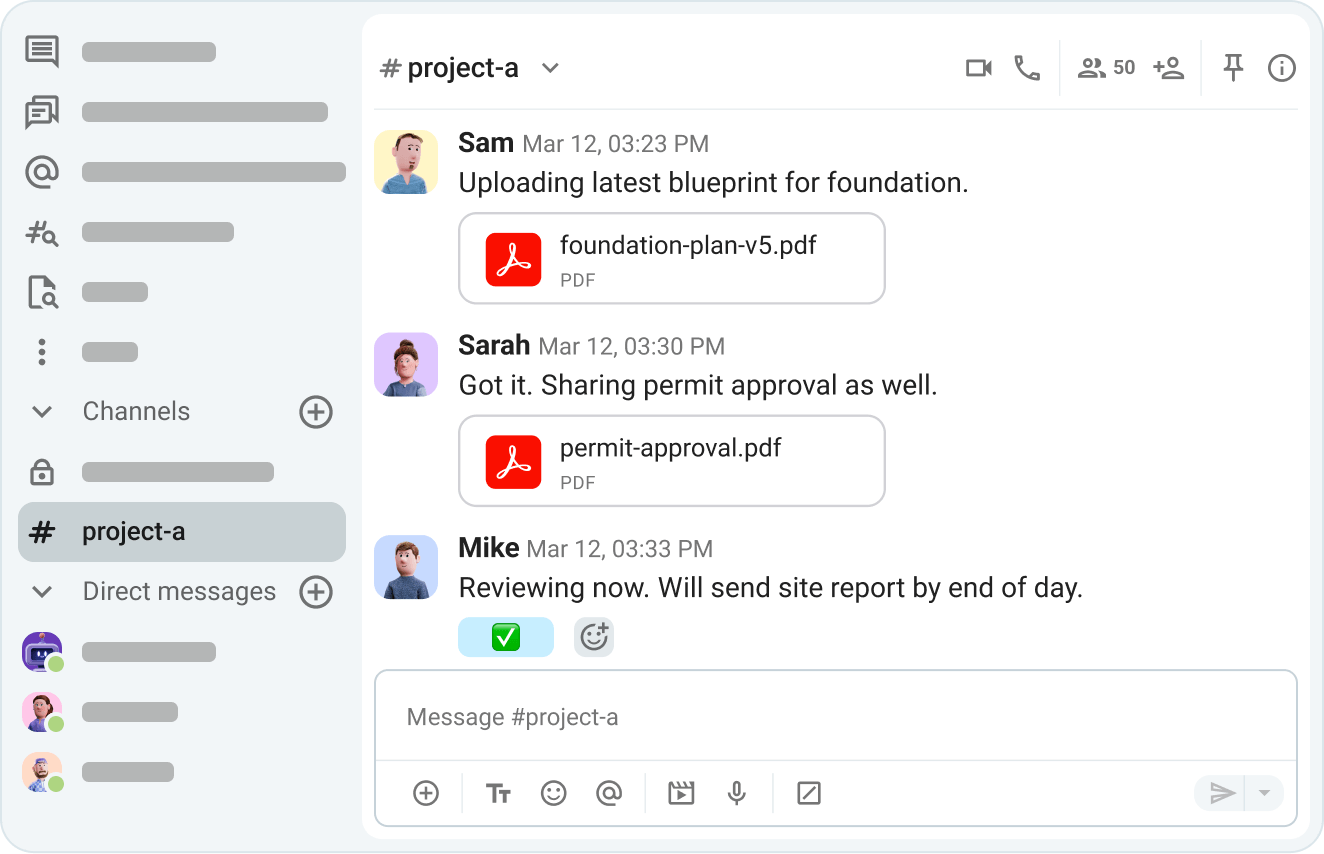Open channel details with the info icon
The image size is (1324, 854).
[x=1281, y=68]
